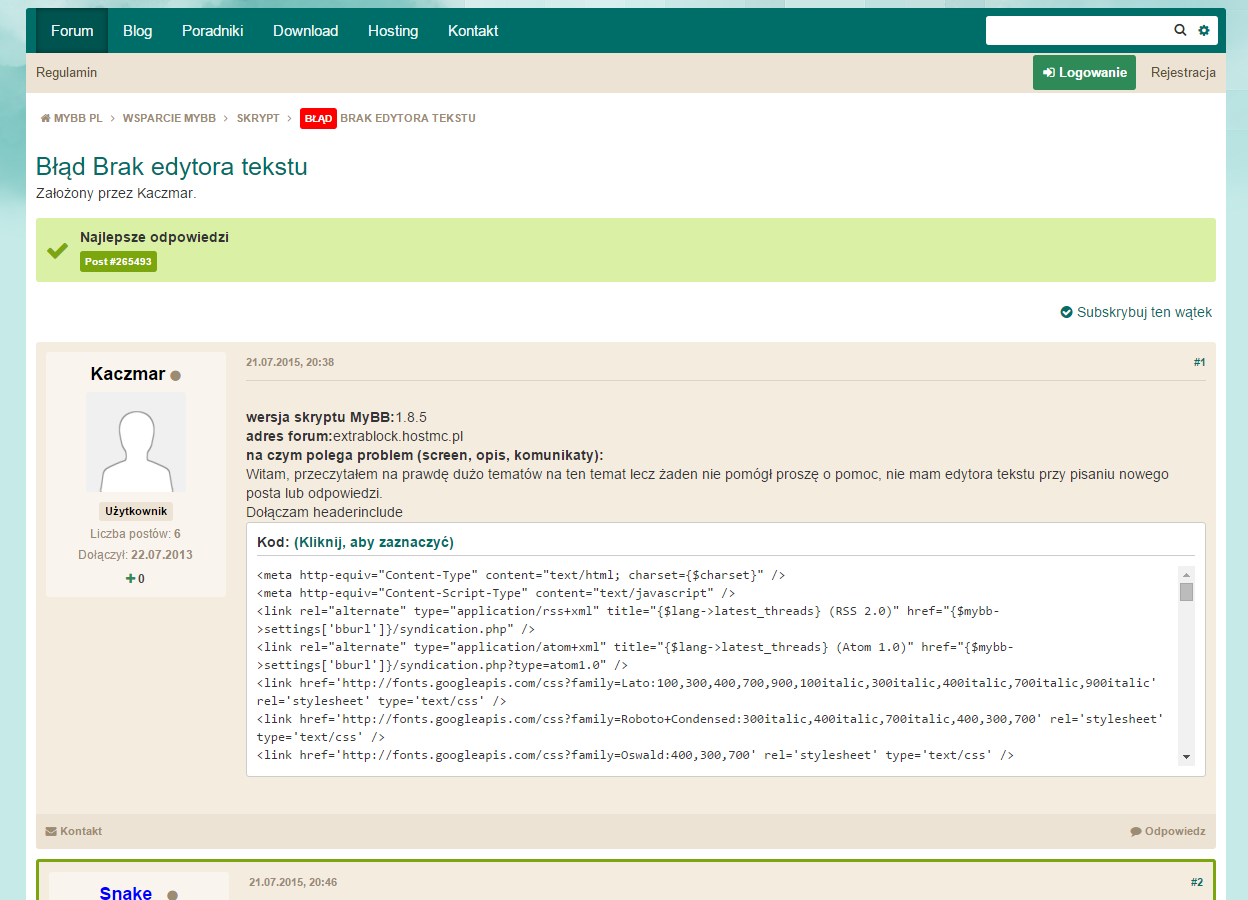Click Kaczmar's default avatar image

click(x=136, y=441)
